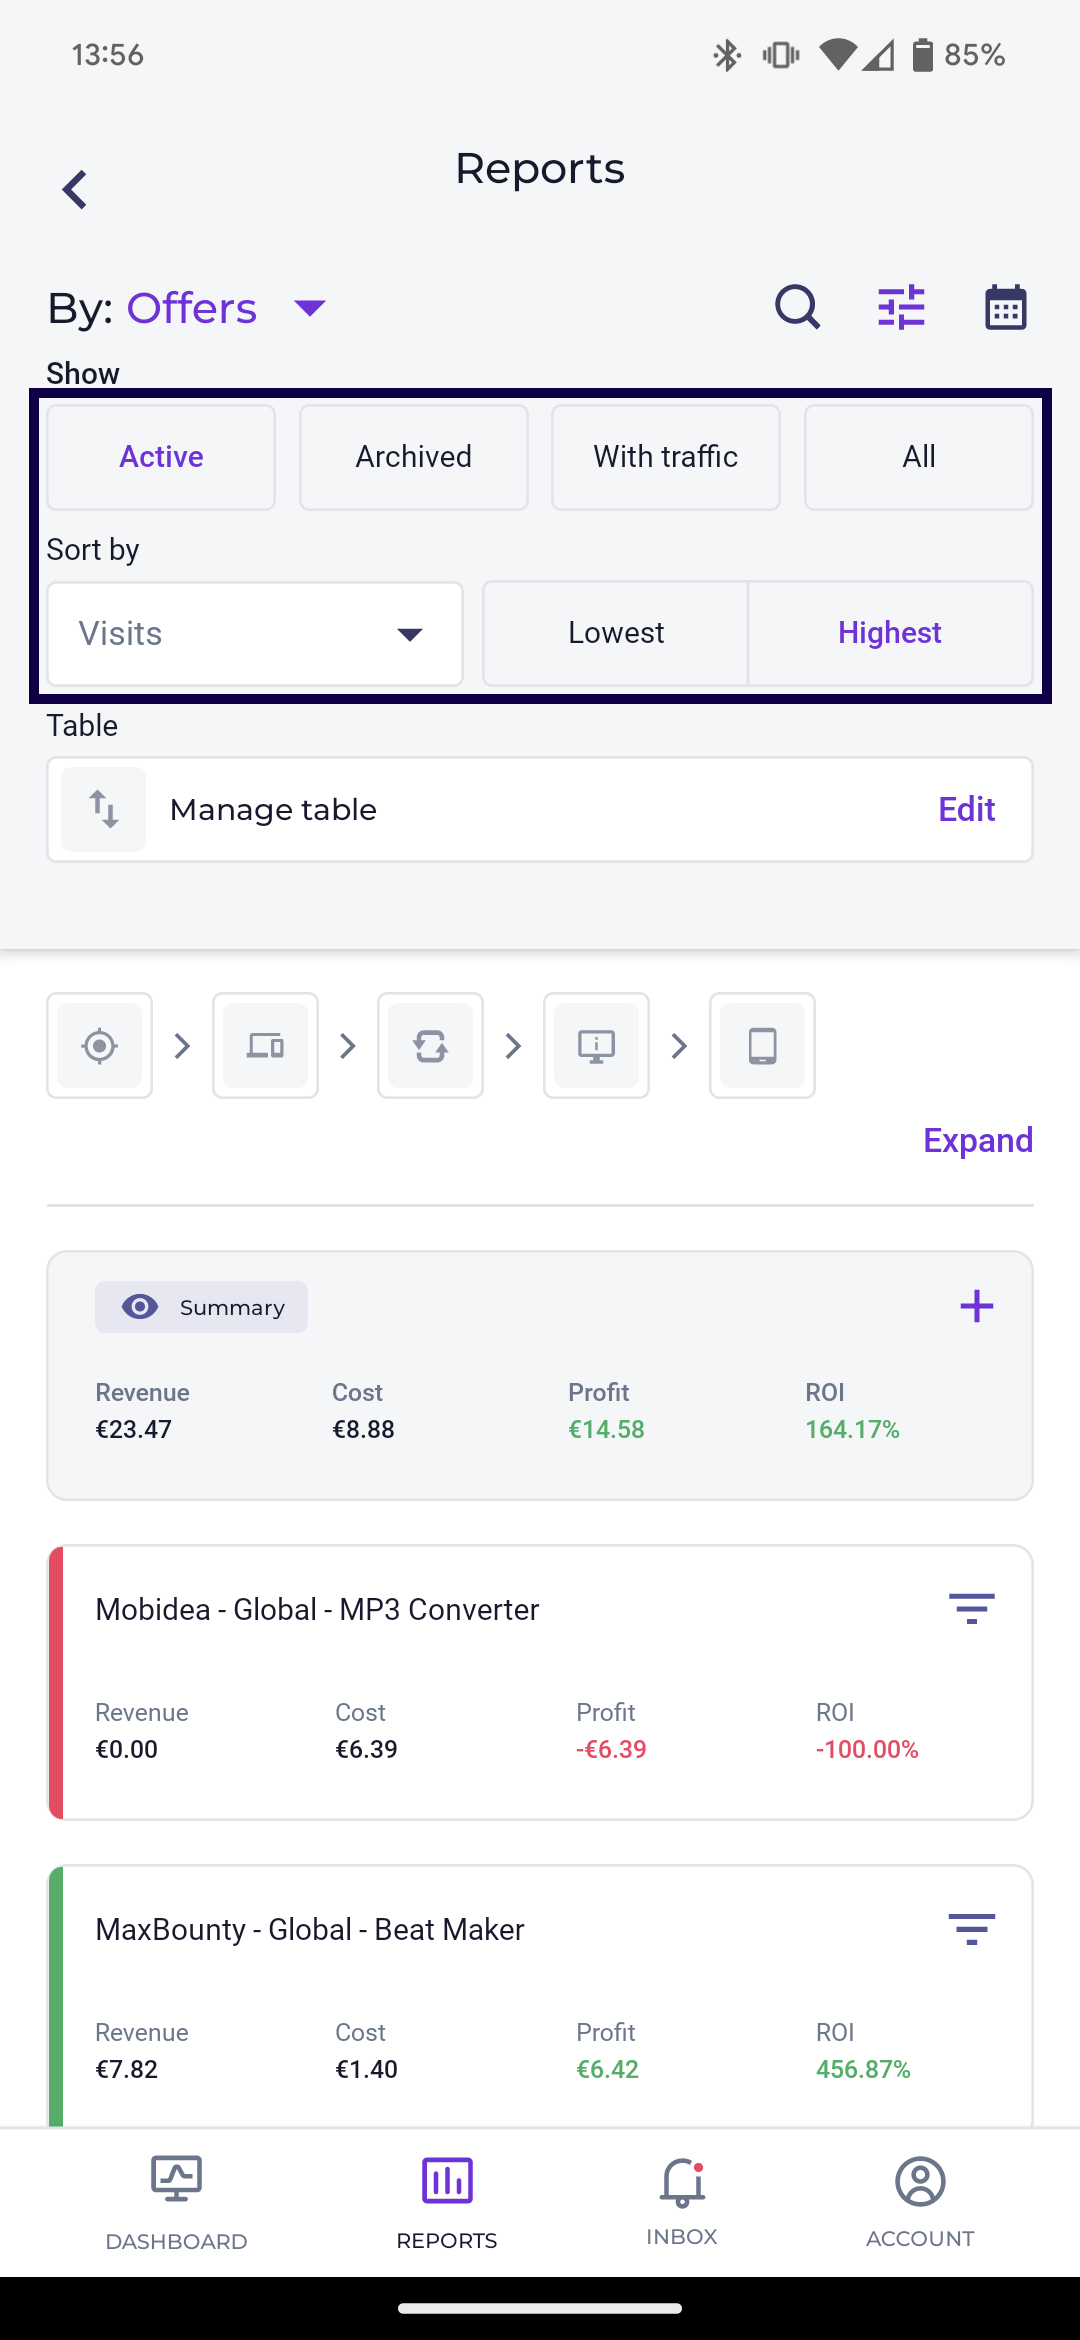The width and height of the screenshot is (1080, 2340).
Task: Click Edit on Manage table
Action: [x=966, y=809]
